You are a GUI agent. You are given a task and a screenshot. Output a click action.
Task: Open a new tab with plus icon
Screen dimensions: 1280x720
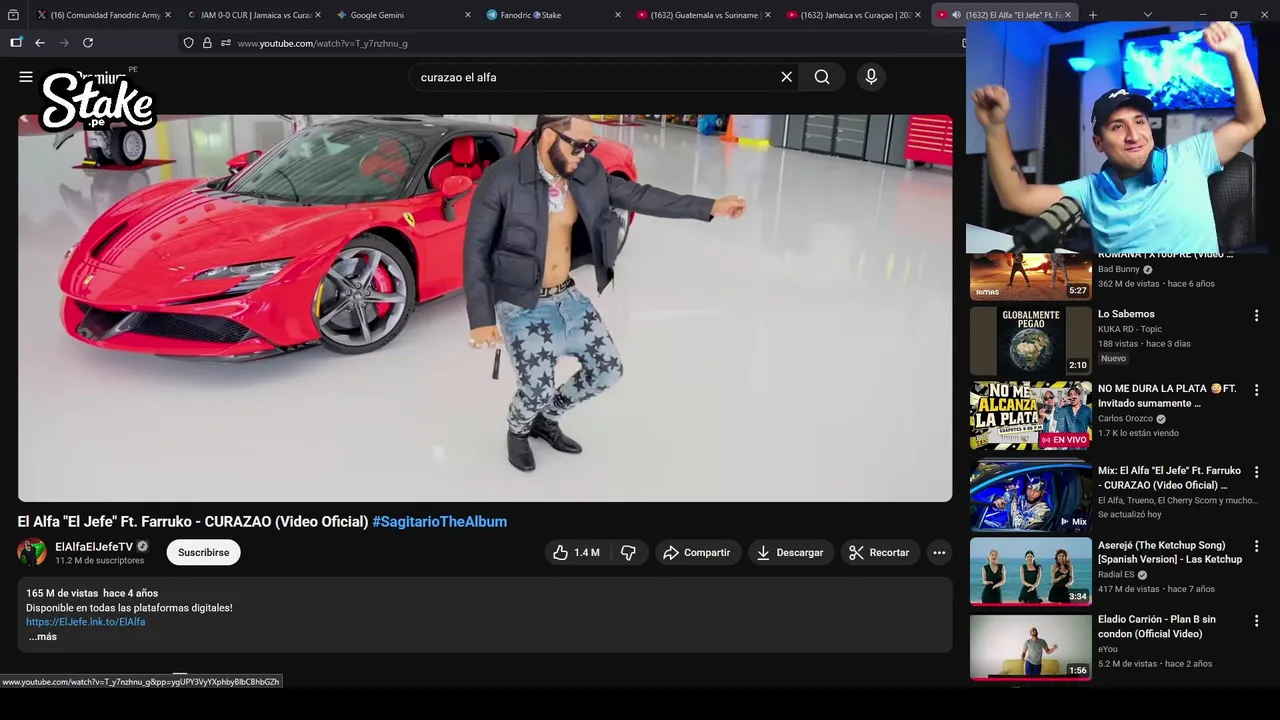[x=1092, y=15]
